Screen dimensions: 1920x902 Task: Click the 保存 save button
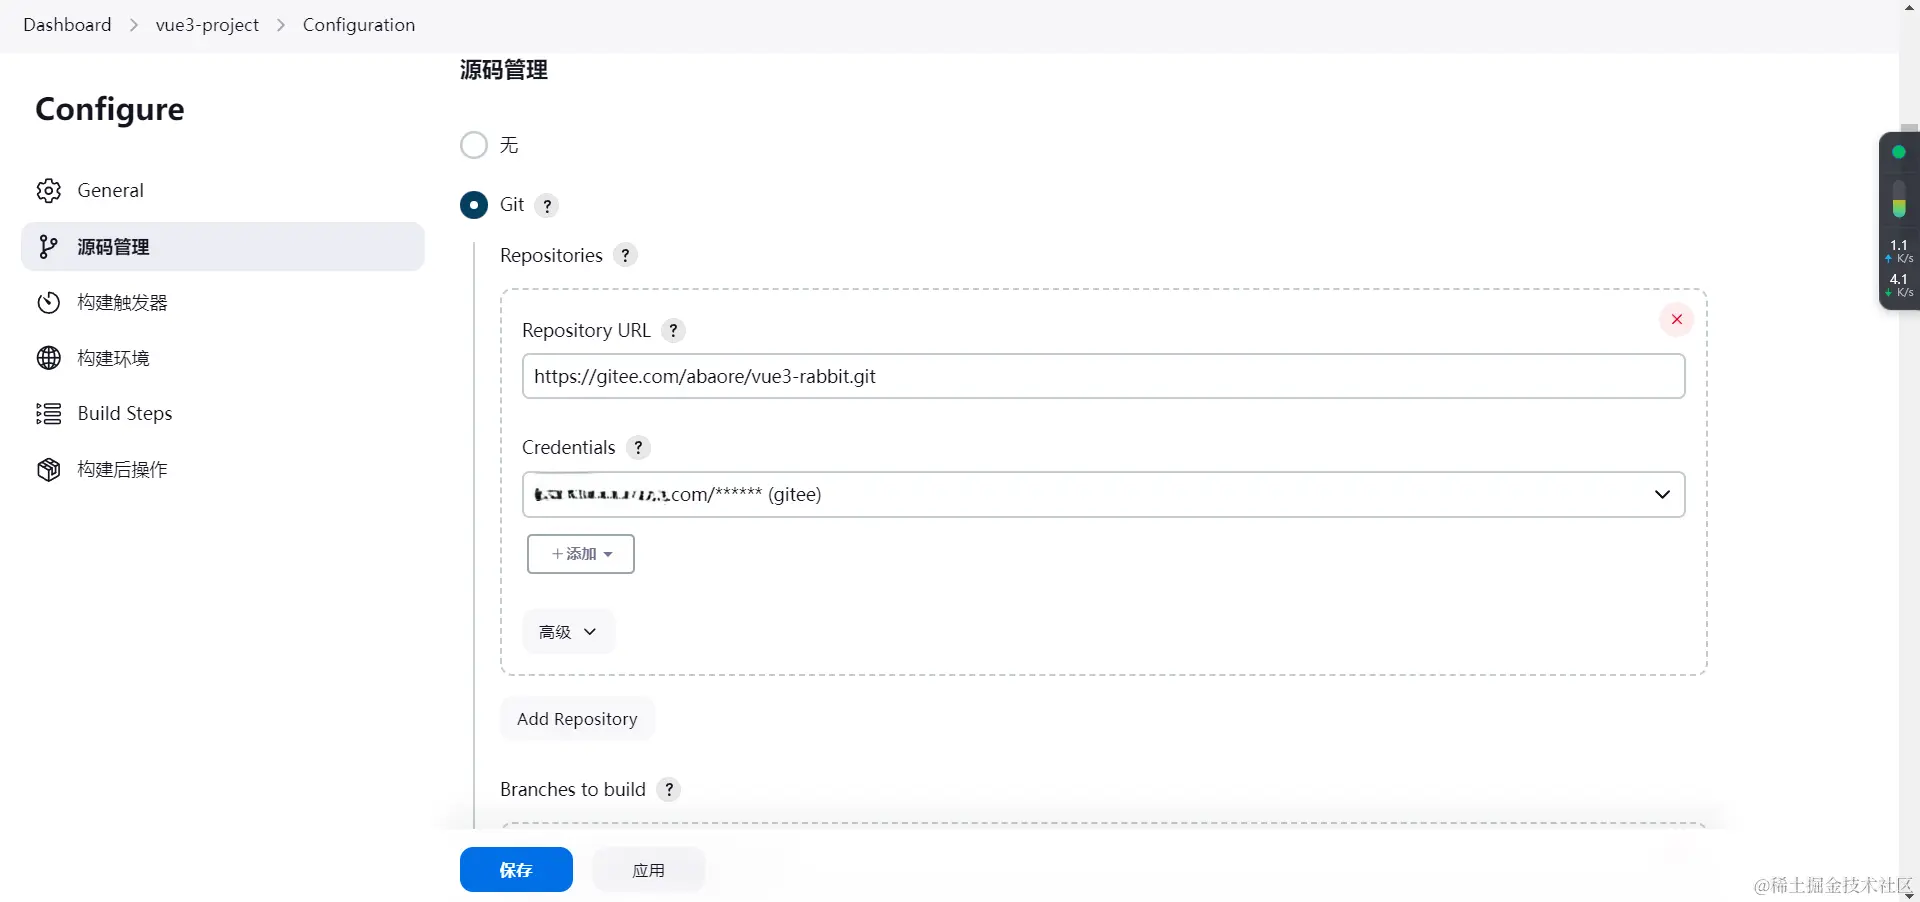[x=516, y=870]
